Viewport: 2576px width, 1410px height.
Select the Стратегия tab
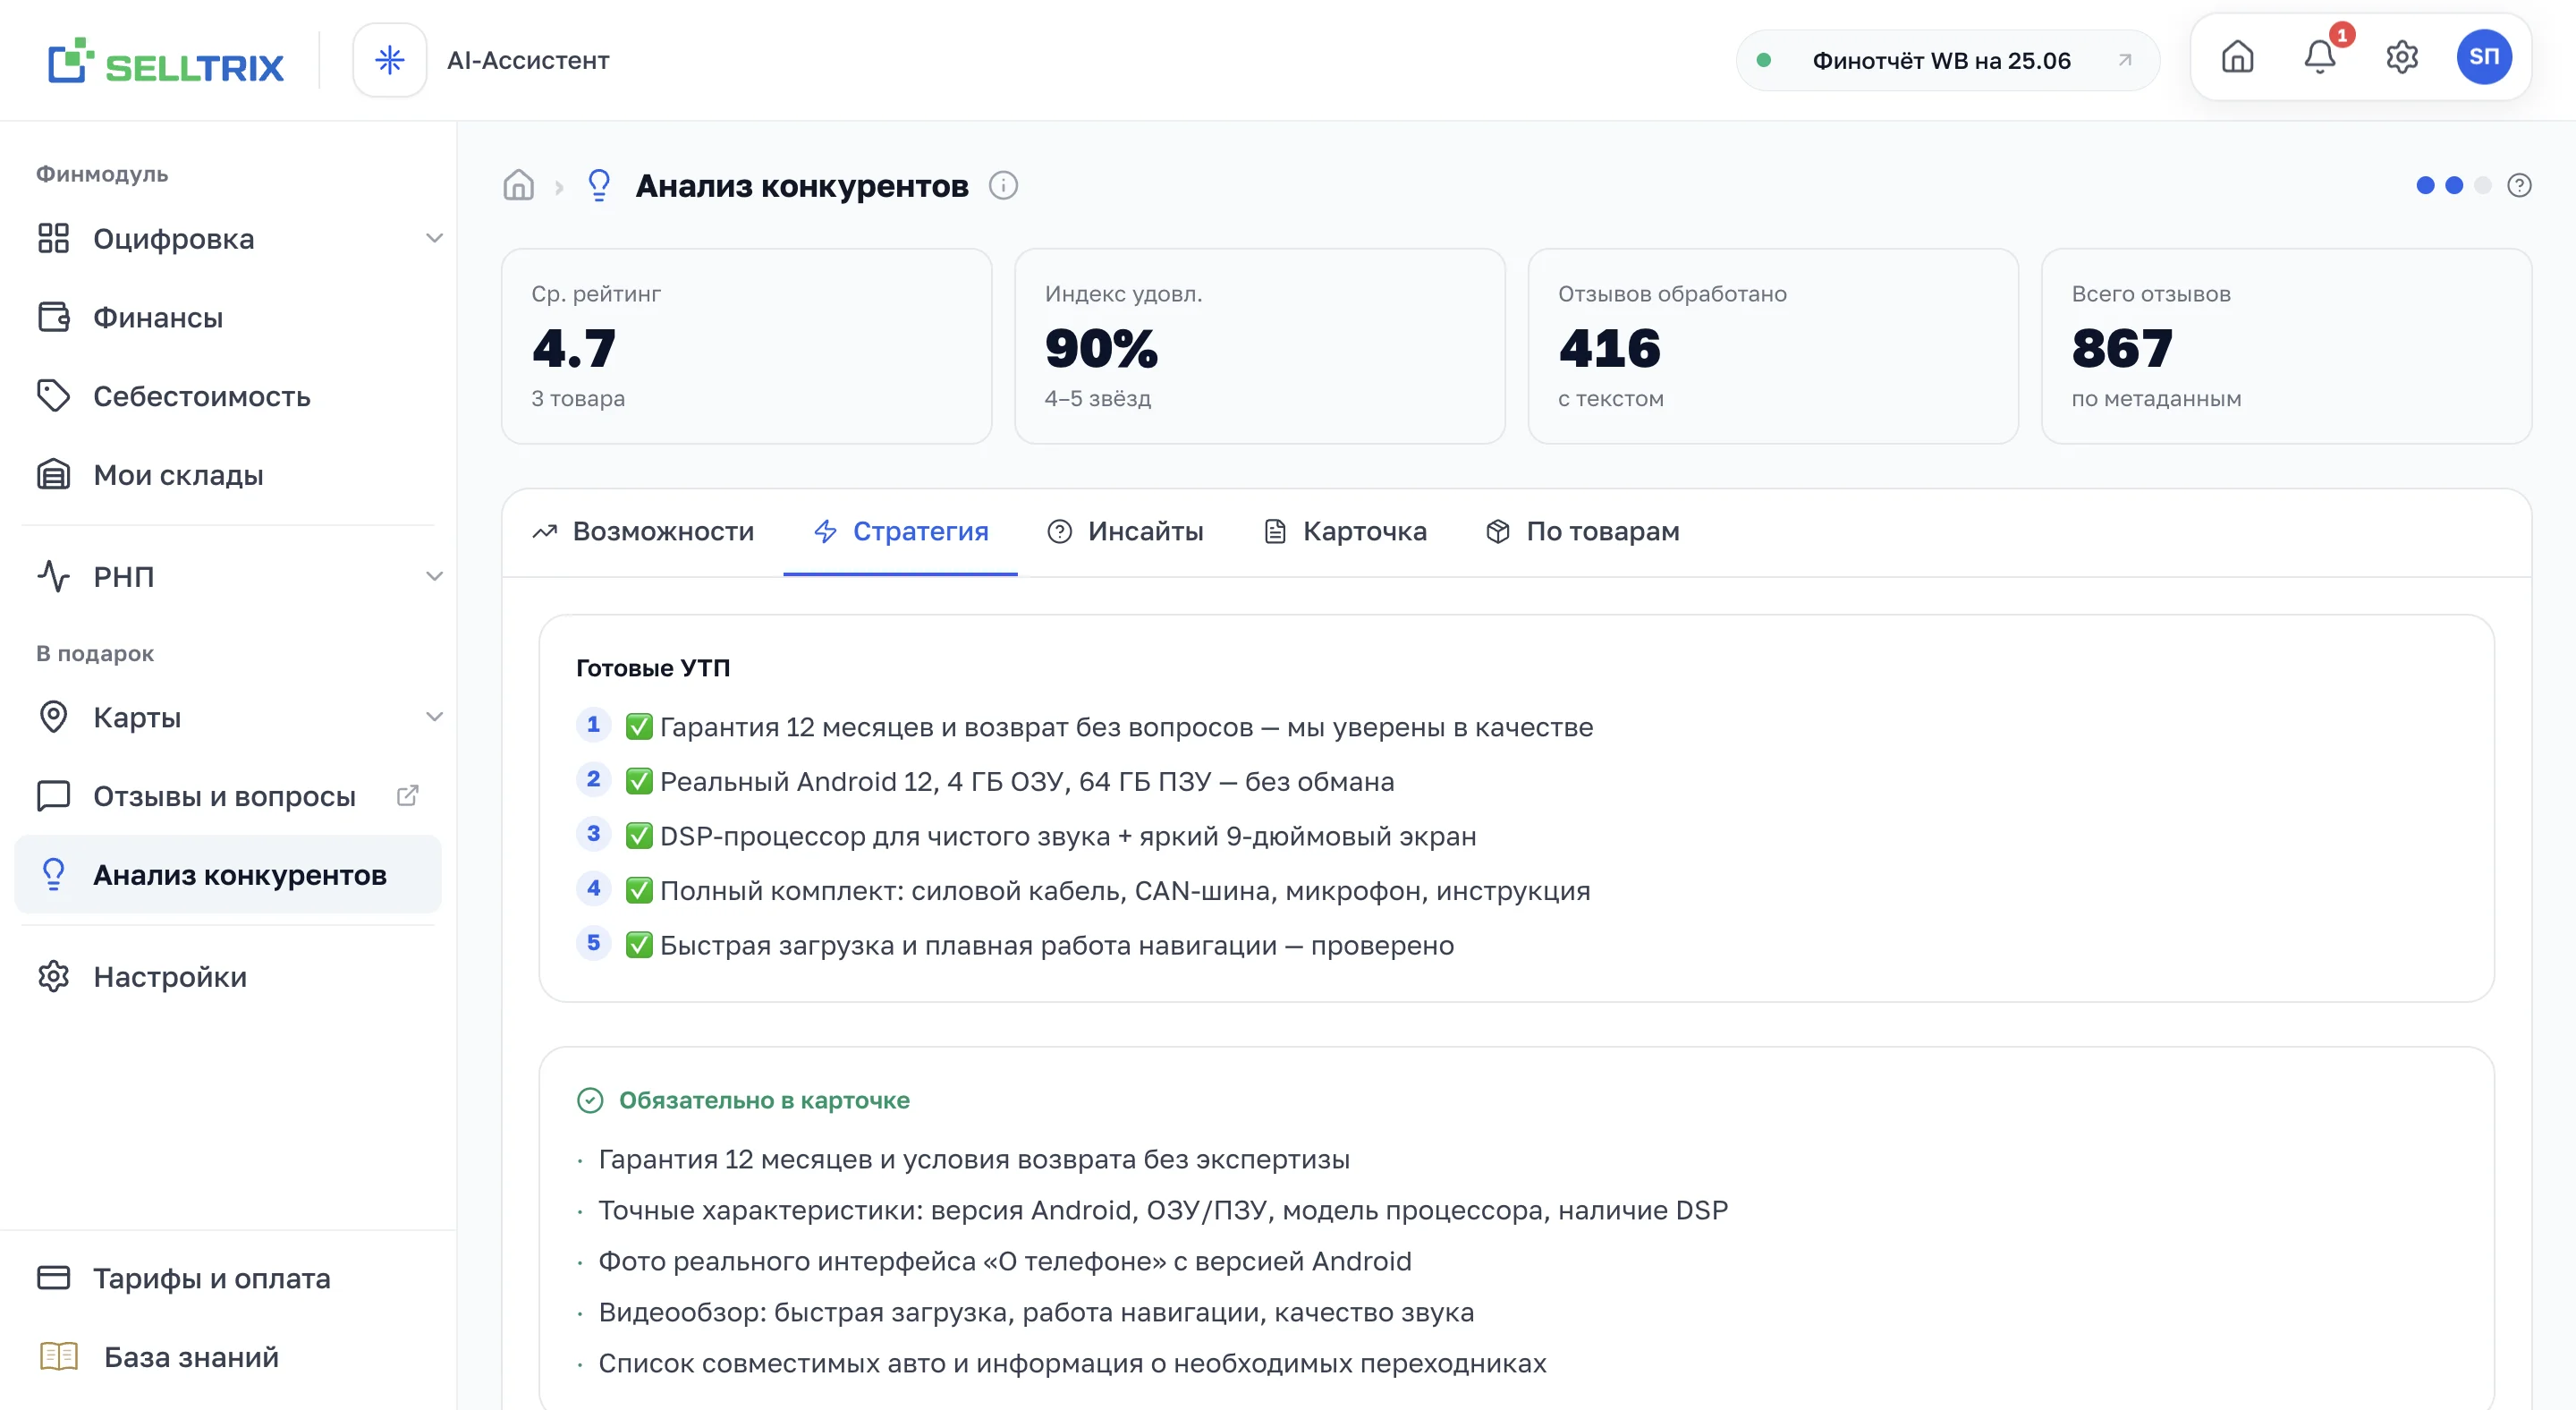coord(900,531)
